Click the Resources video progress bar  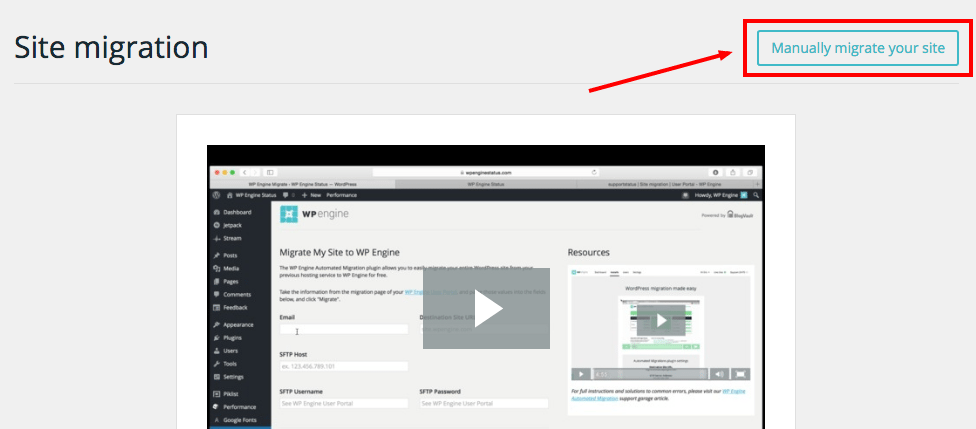(x=650, y=374)
